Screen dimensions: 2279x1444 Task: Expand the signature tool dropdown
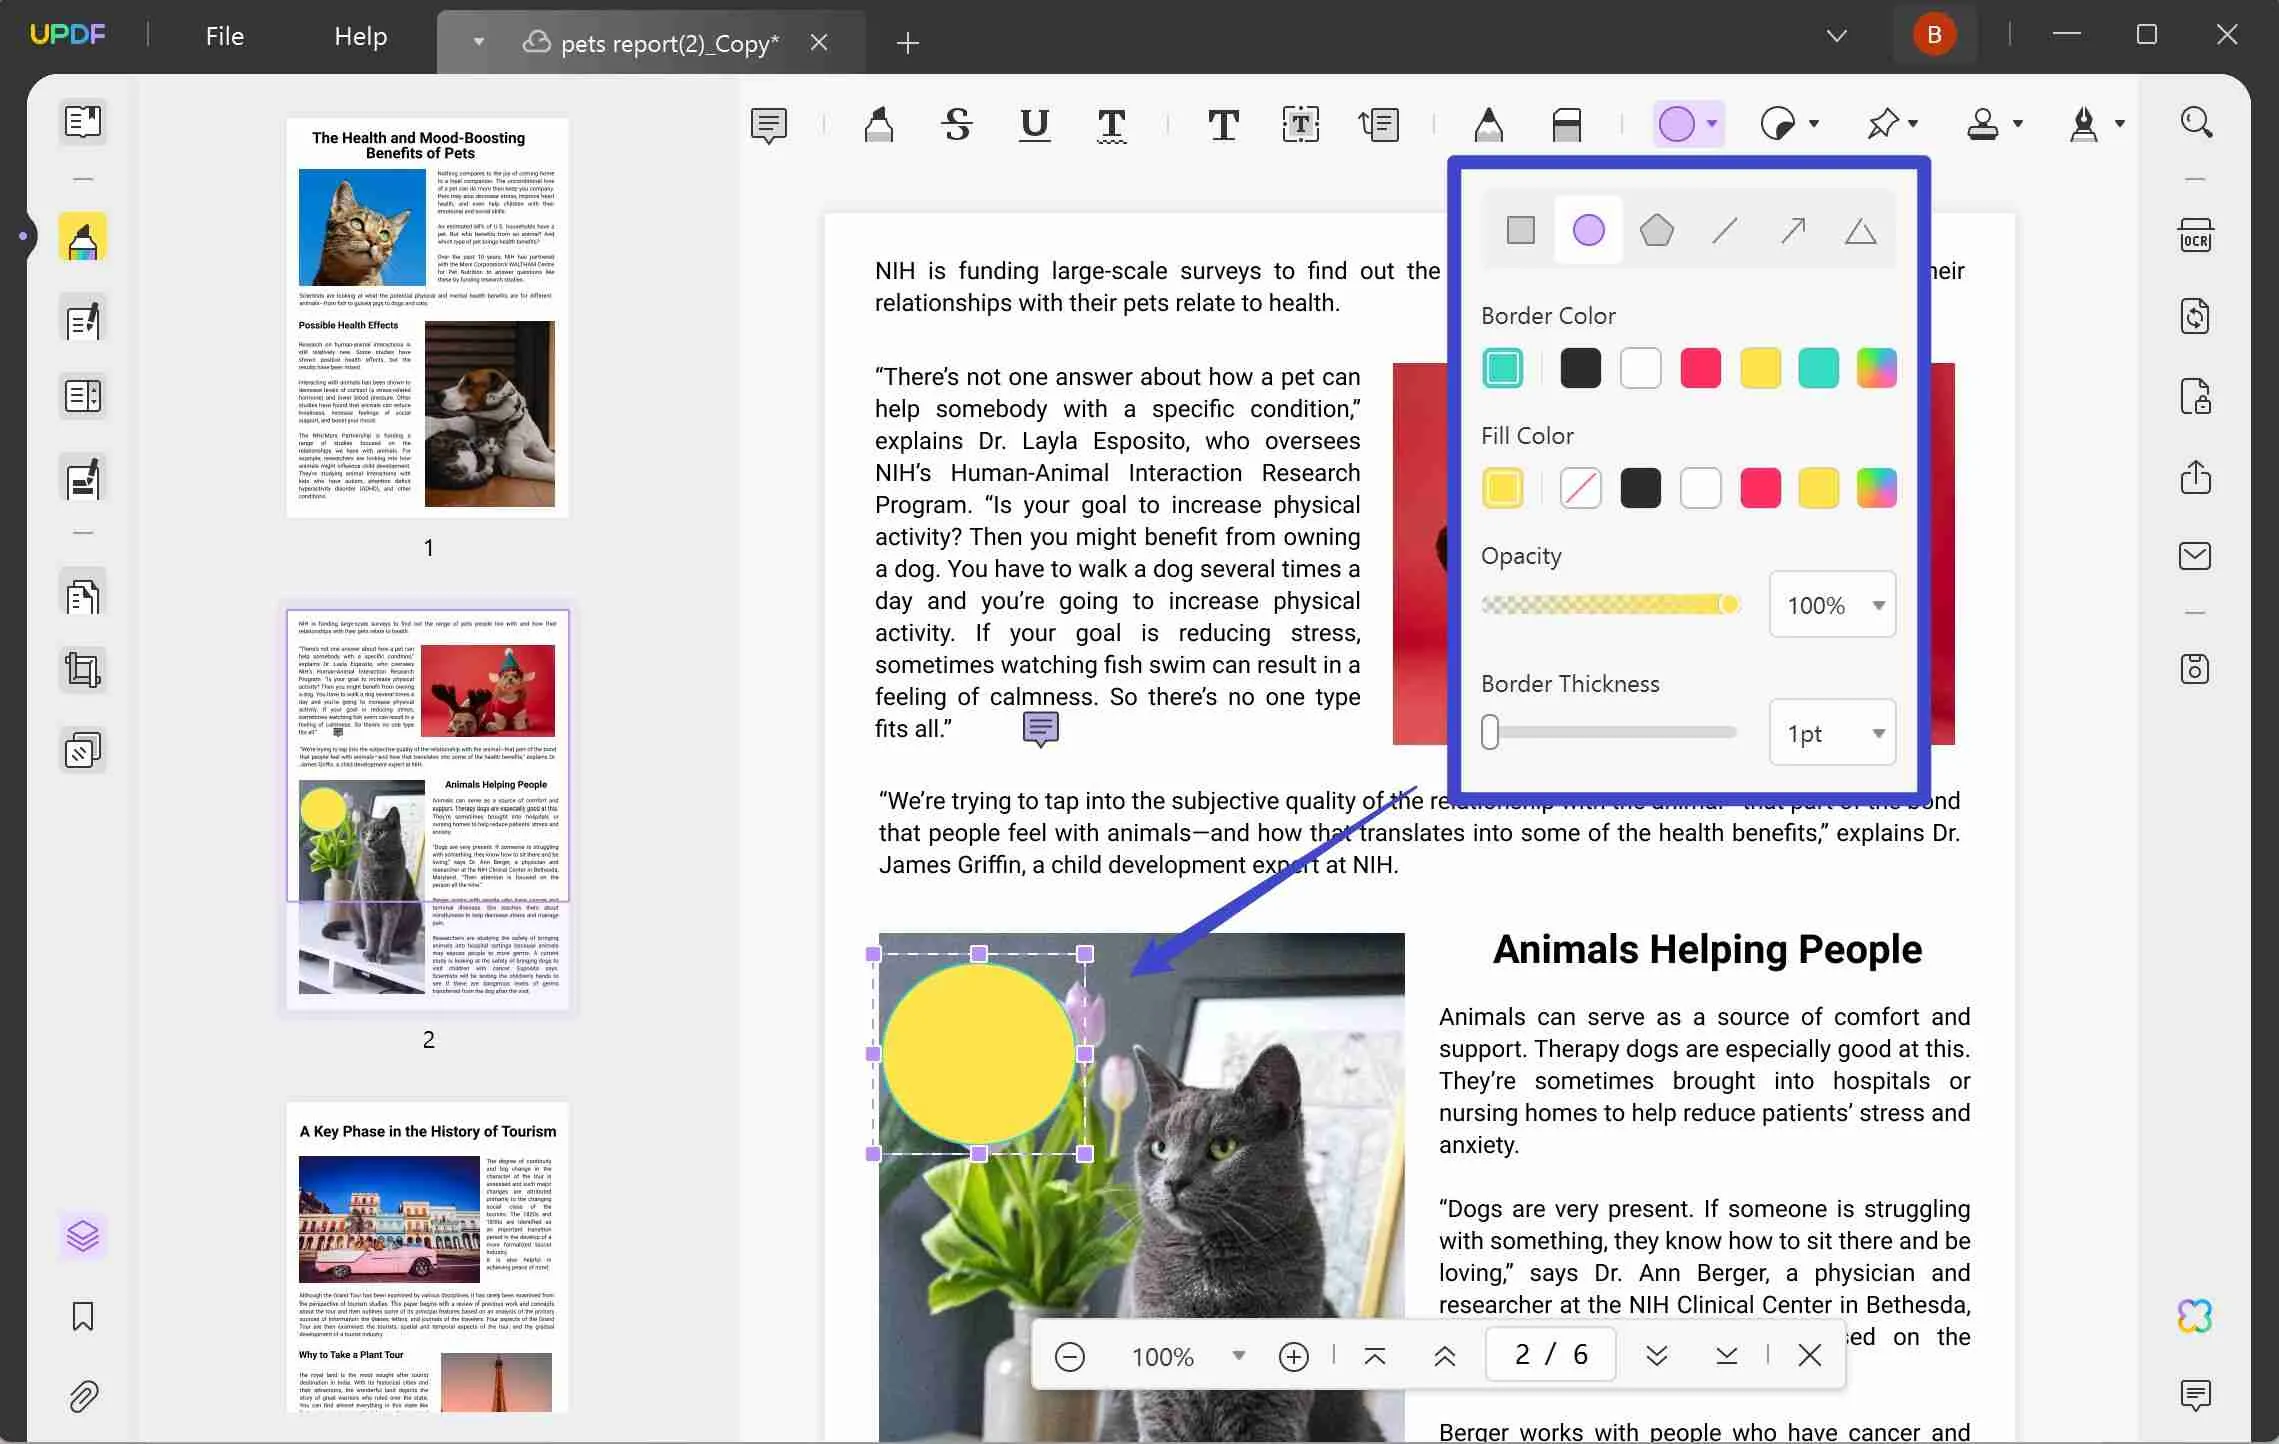(2120, 124)
